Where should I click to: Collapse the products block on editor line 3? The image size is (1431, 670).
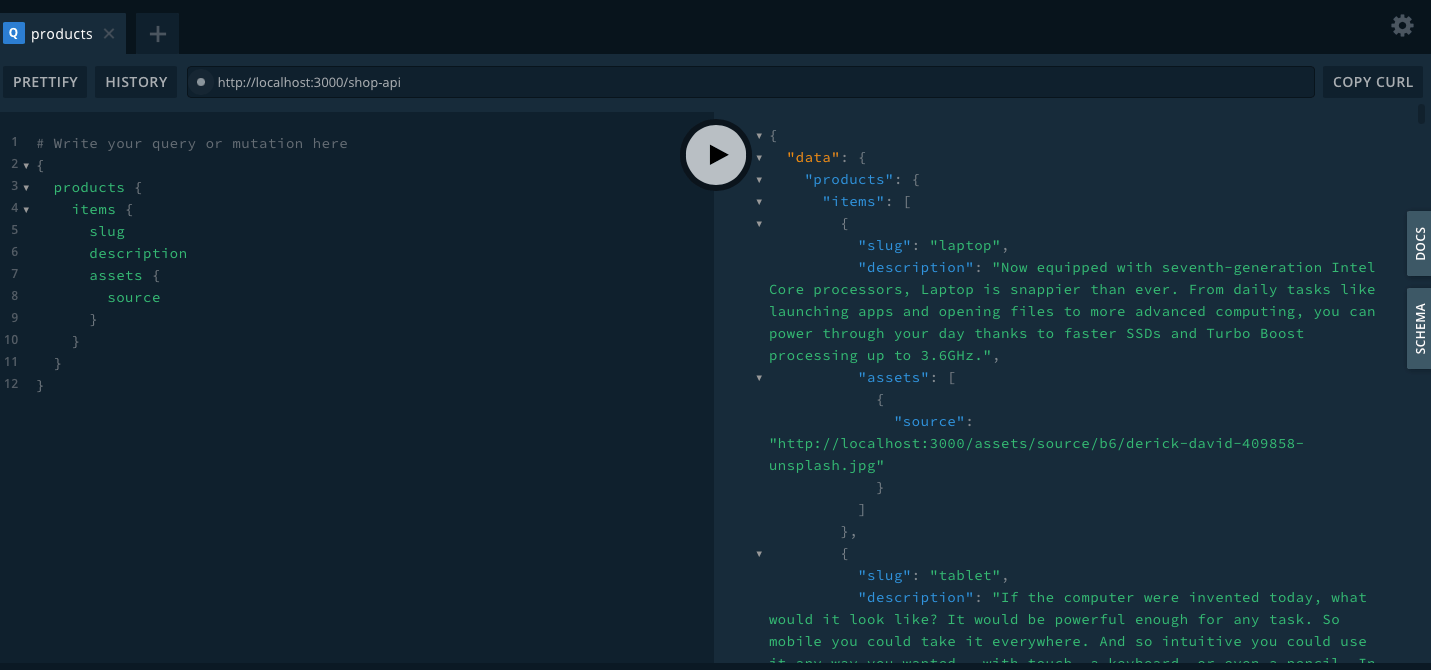tap(27, 188)
